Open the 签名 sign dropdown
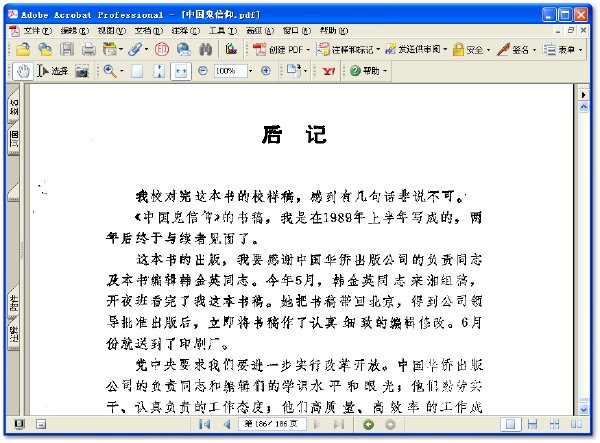Screen dimensions: 600x443 (516, 49)
